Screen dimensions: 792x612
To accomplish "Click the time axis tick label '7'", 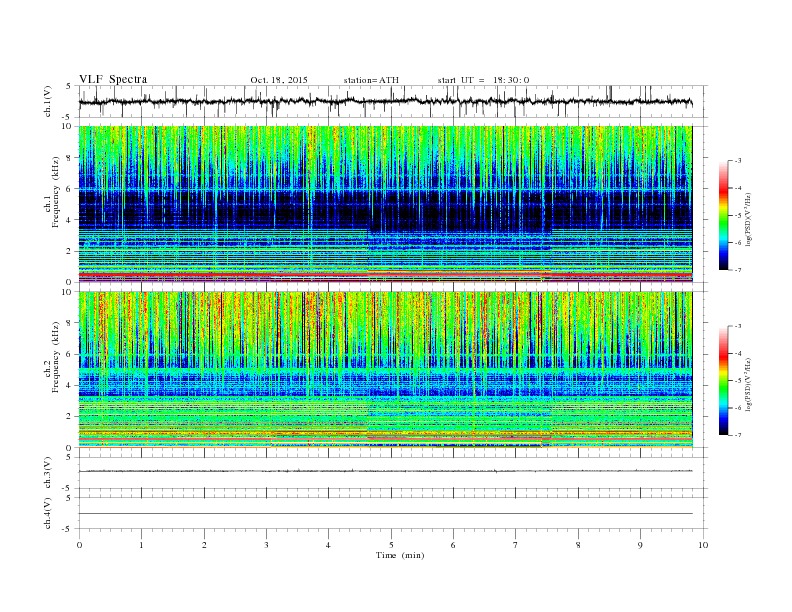I will tap(516, 545).
